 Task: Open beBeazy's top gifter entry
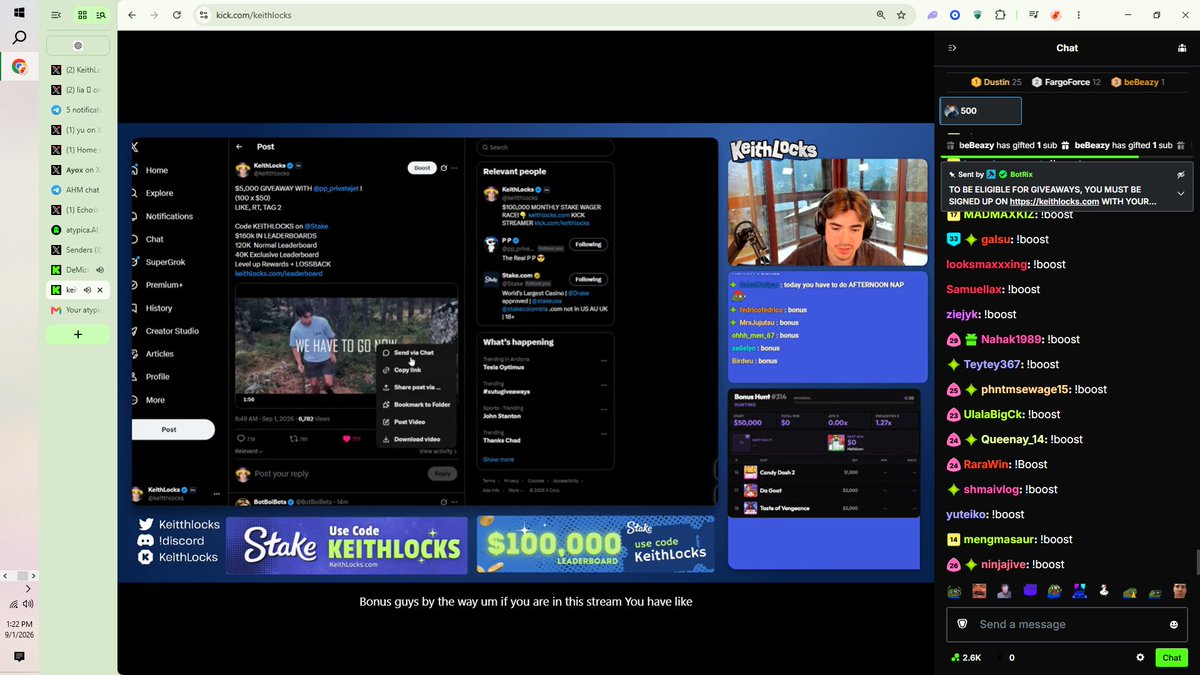coord(1137,82)
